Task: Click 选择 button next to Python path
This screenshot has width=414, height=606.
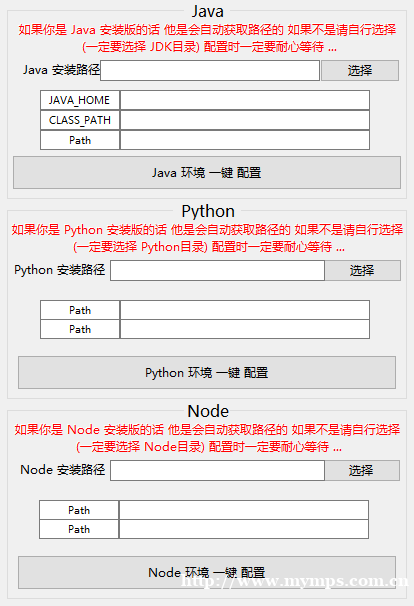Action: (x=362, y=270)
